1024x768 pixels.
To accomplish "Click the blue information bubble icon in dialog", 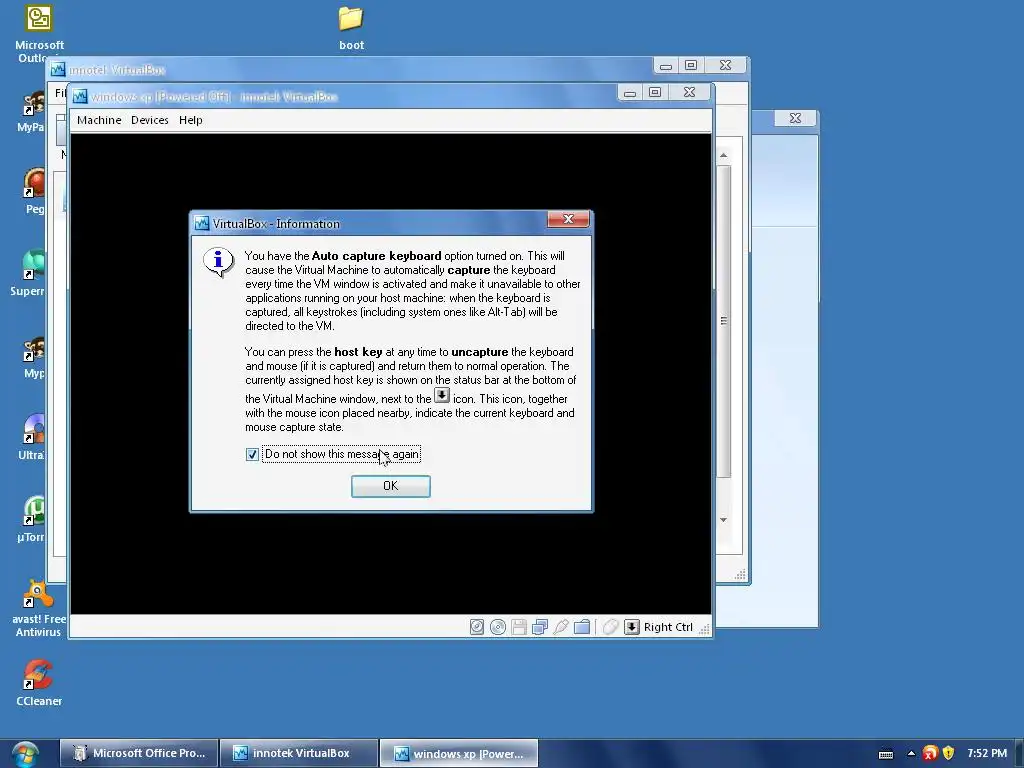I will (x=219, y=263).
